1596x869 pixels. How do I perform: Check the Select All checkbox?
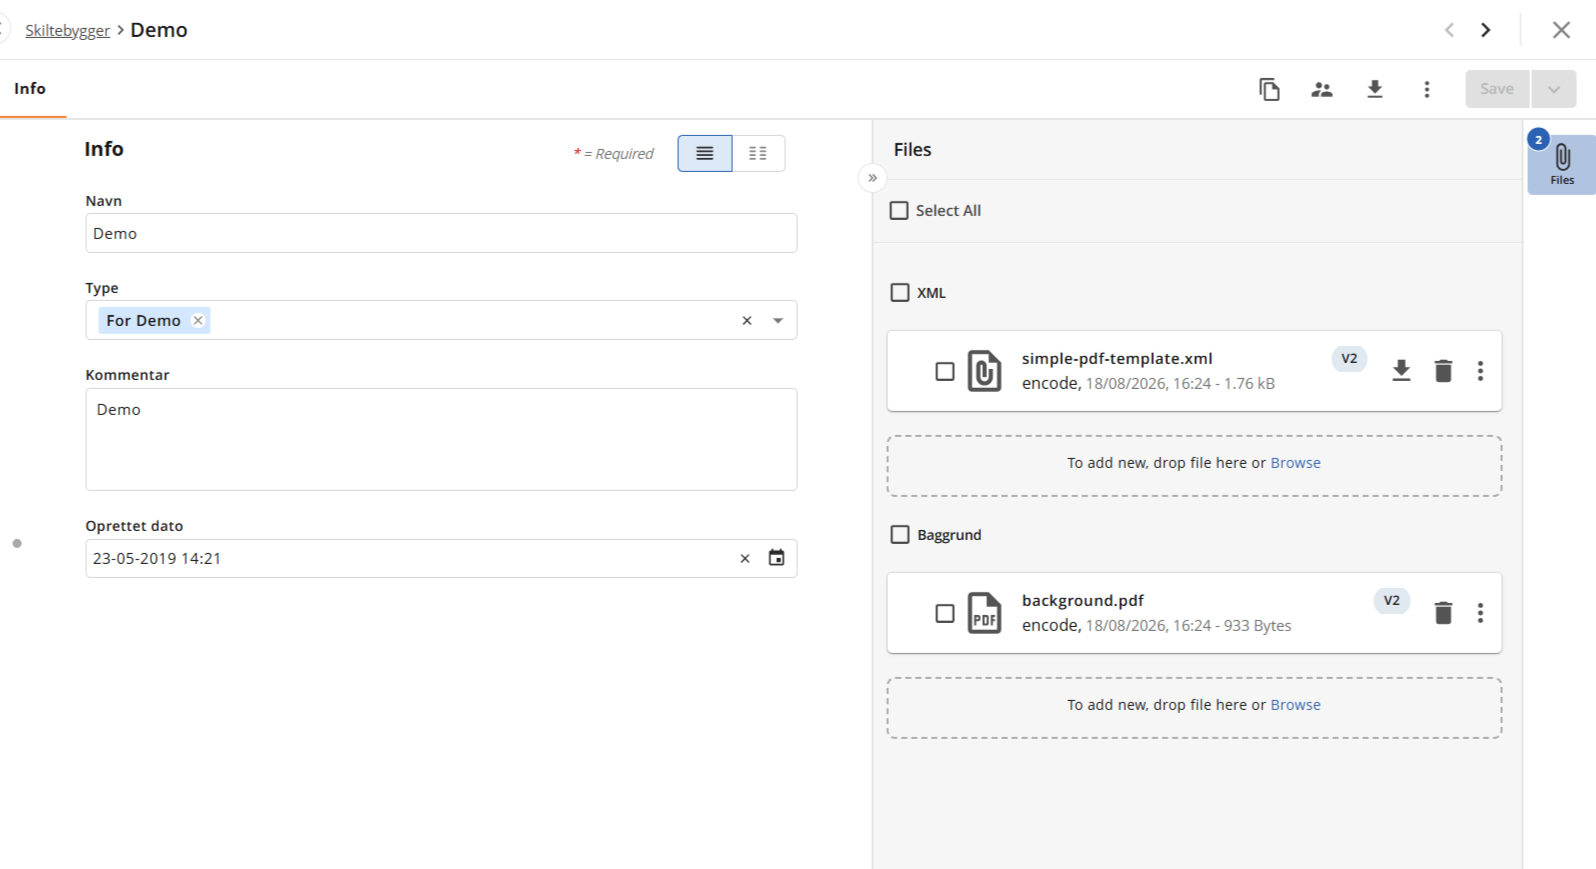point(899,211)
